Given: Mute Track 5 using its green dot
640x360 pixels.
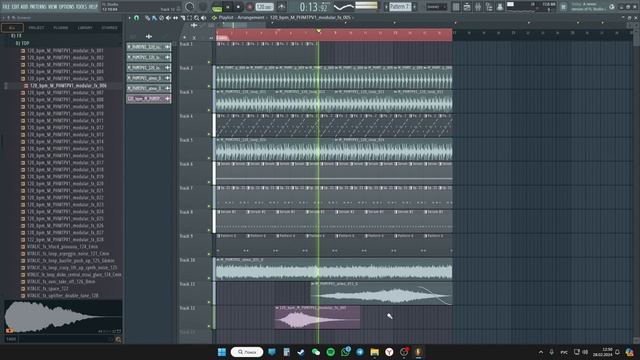Looking at the screenshot, I should point(209,158).
